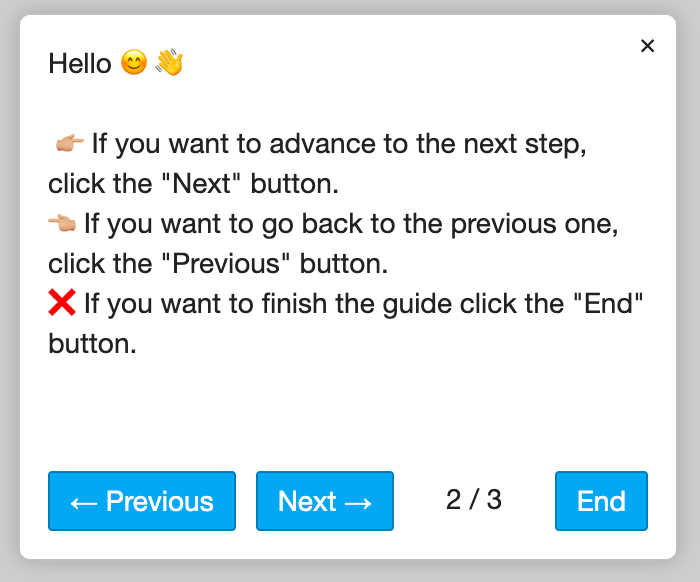Click the right arrow on the Next button
Image resolution: width=700 pixels, height=582 pixels.
pos(358,502)
